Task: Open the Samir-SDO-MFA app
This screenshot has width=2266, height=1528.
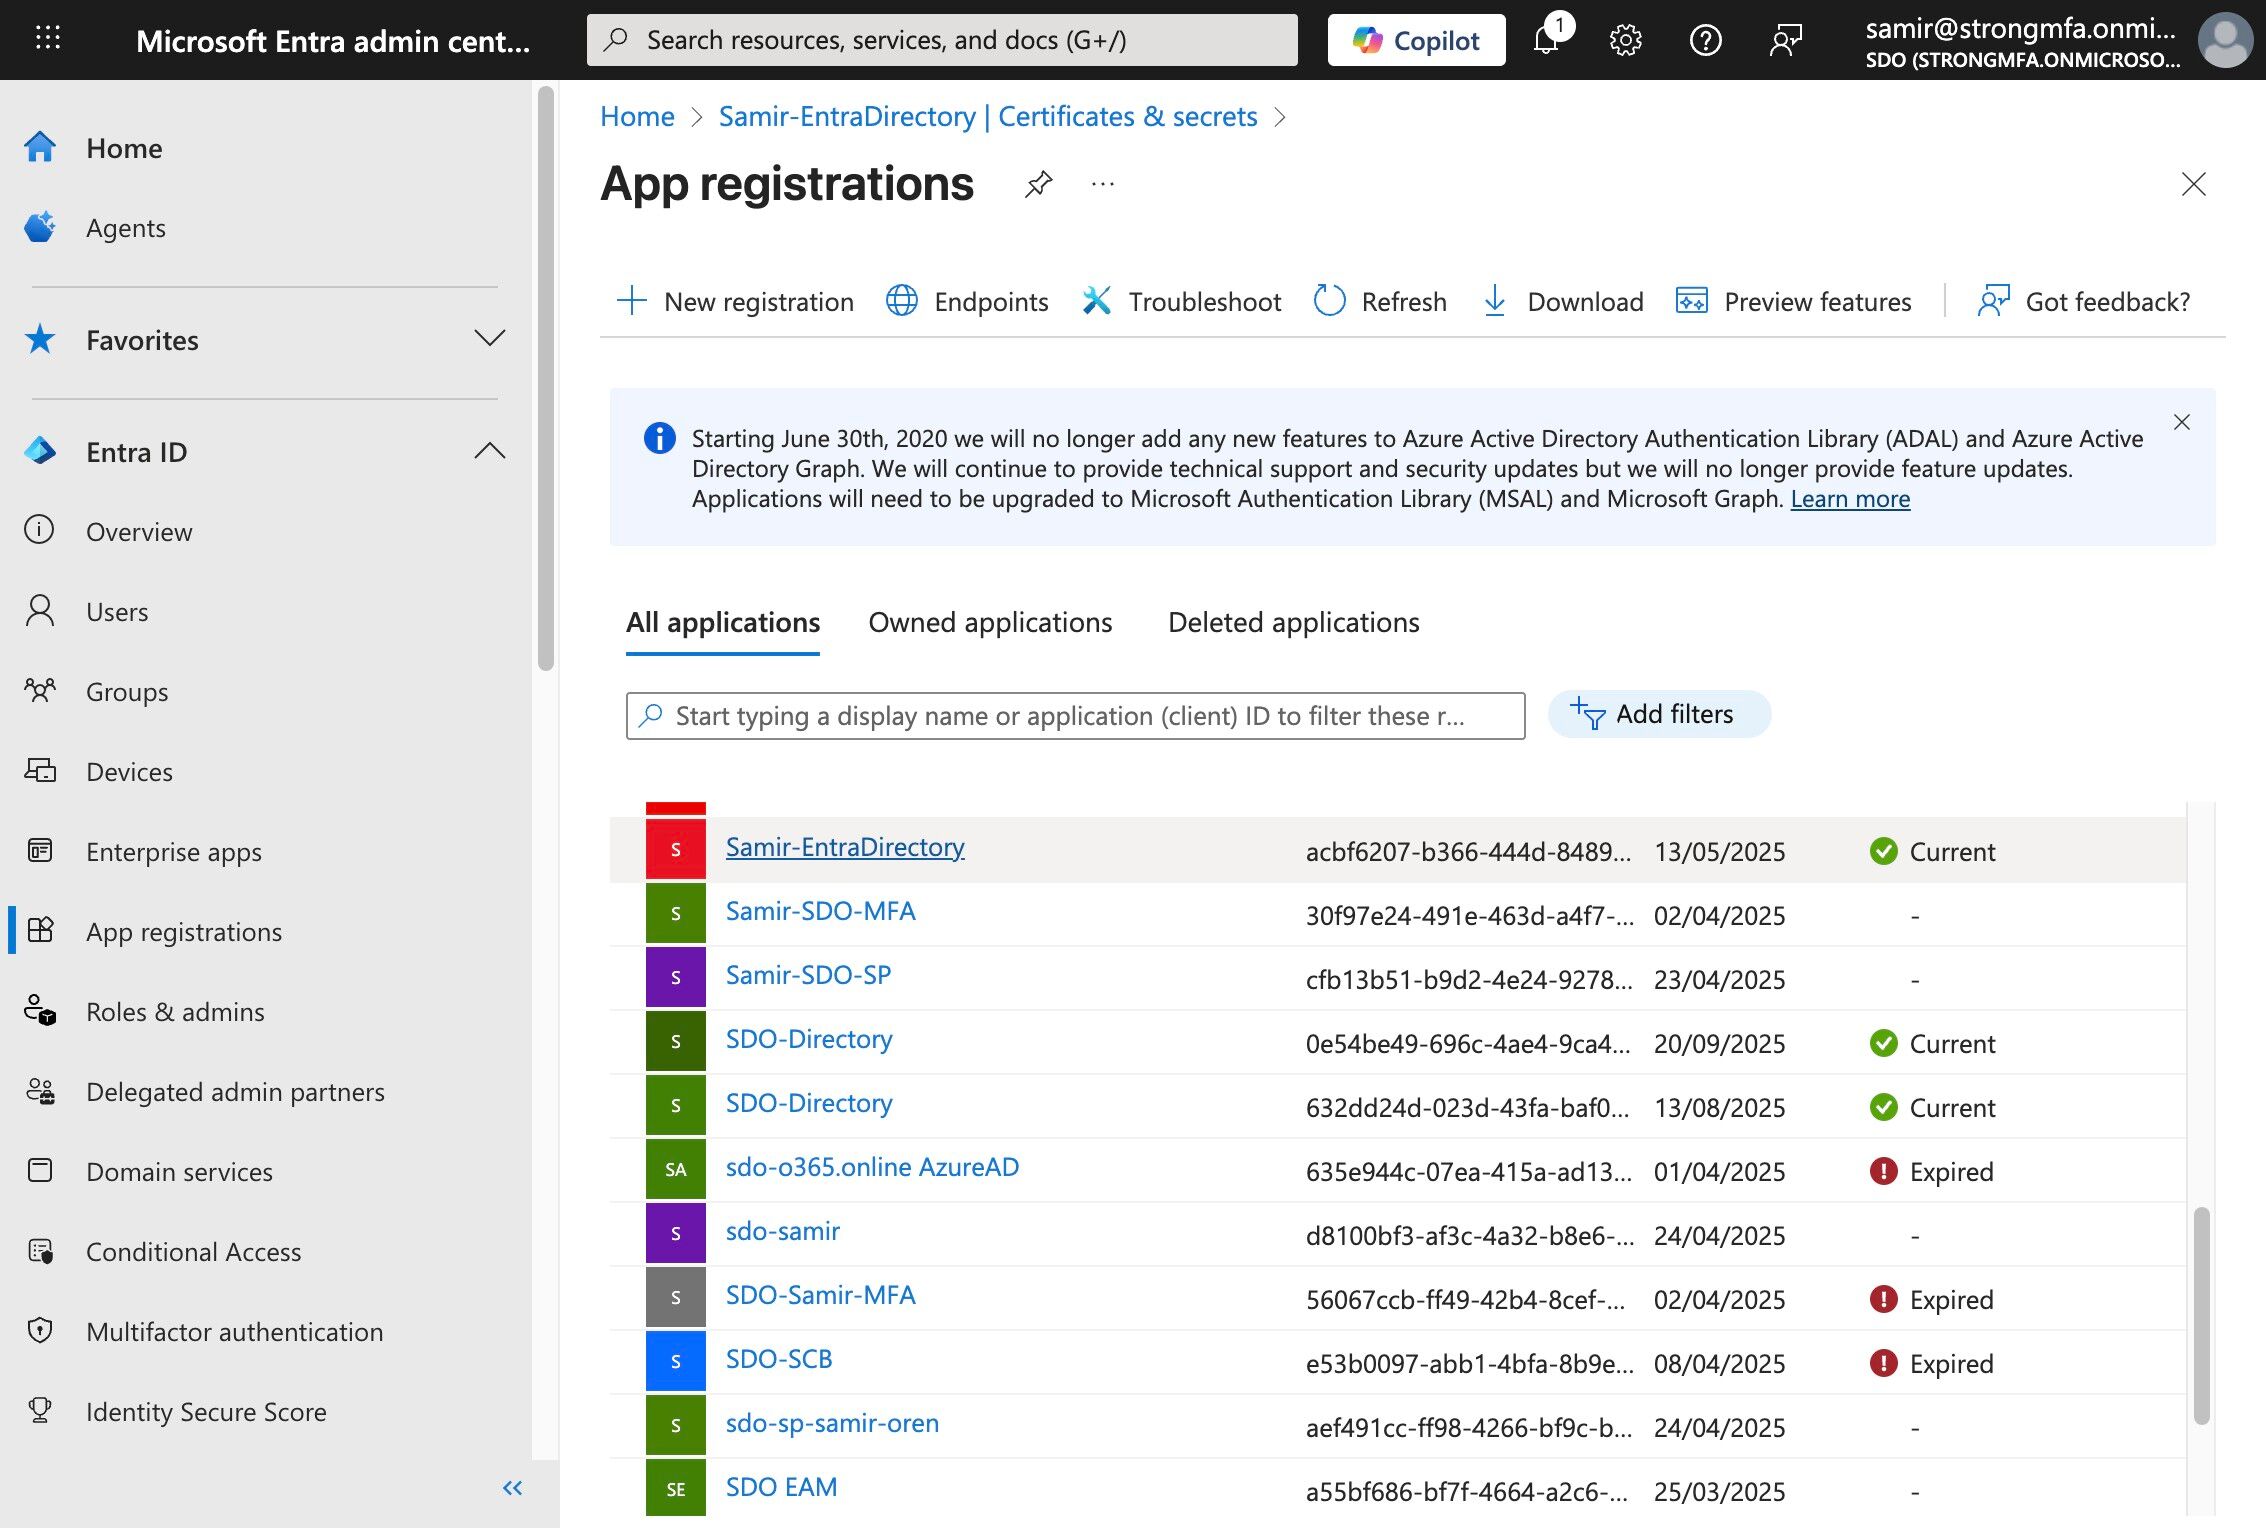Action: click(x=820, y=911)
